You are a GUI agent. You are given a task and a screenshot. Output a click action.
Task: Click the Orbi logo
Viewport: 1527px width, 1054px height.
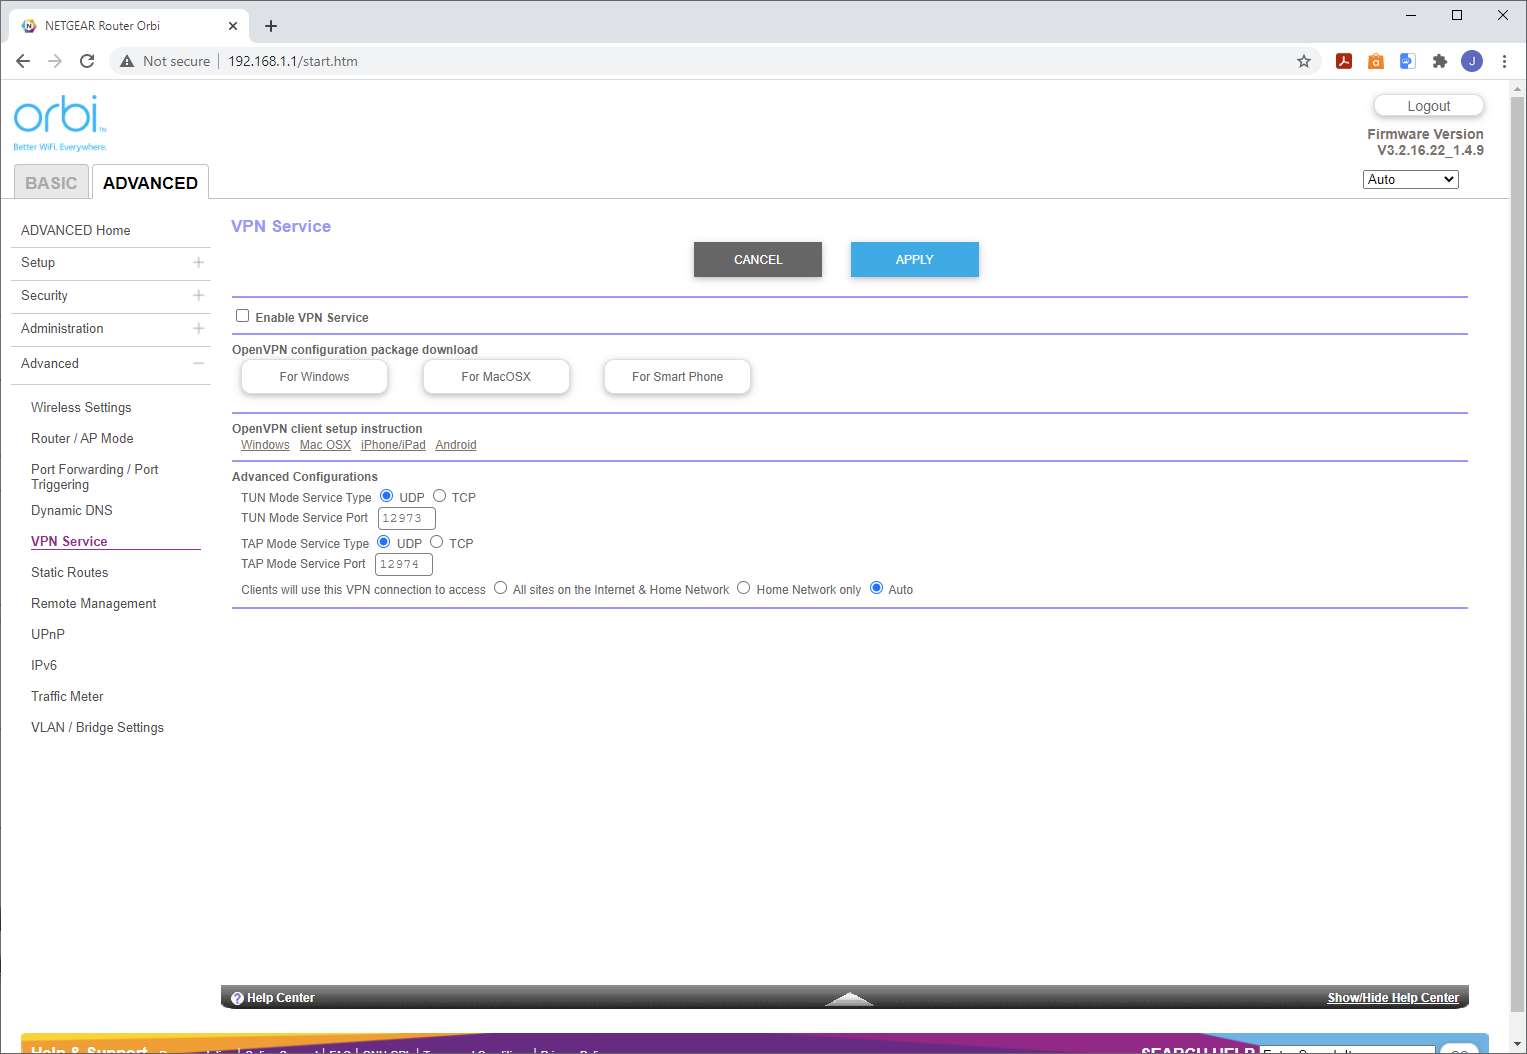(x=60, y=123)
